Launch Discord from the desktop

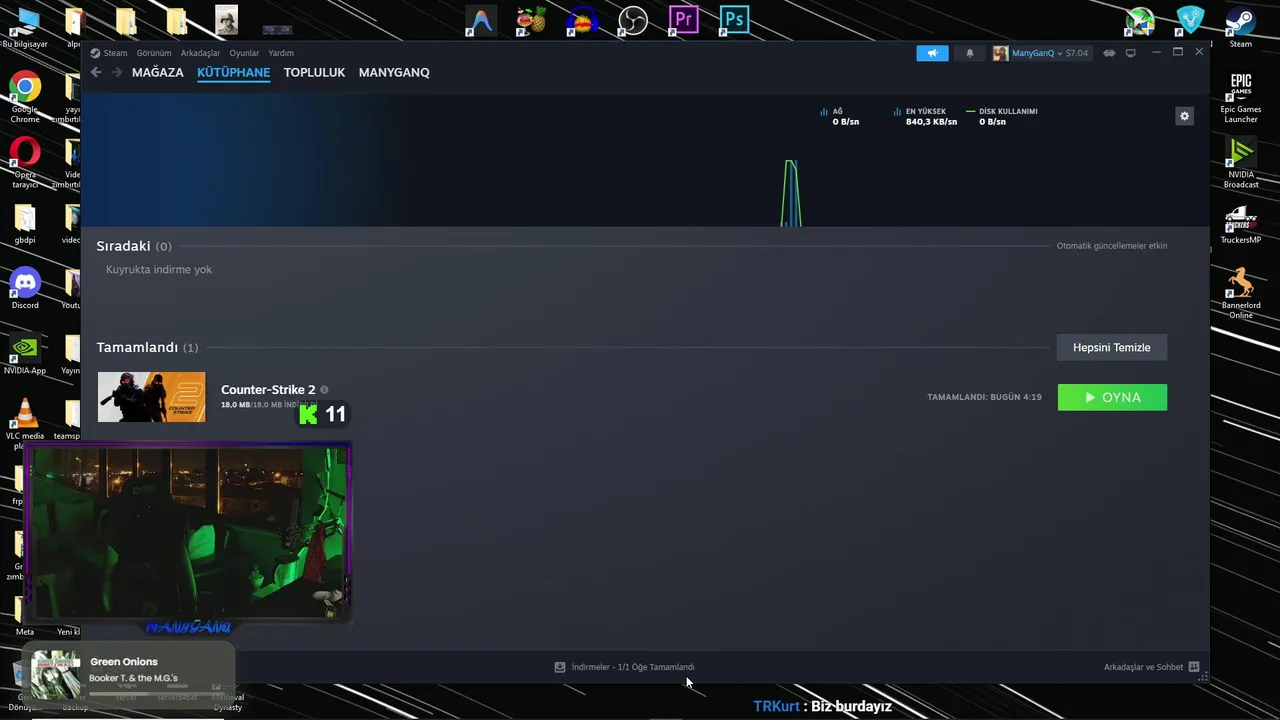[25, 289]
